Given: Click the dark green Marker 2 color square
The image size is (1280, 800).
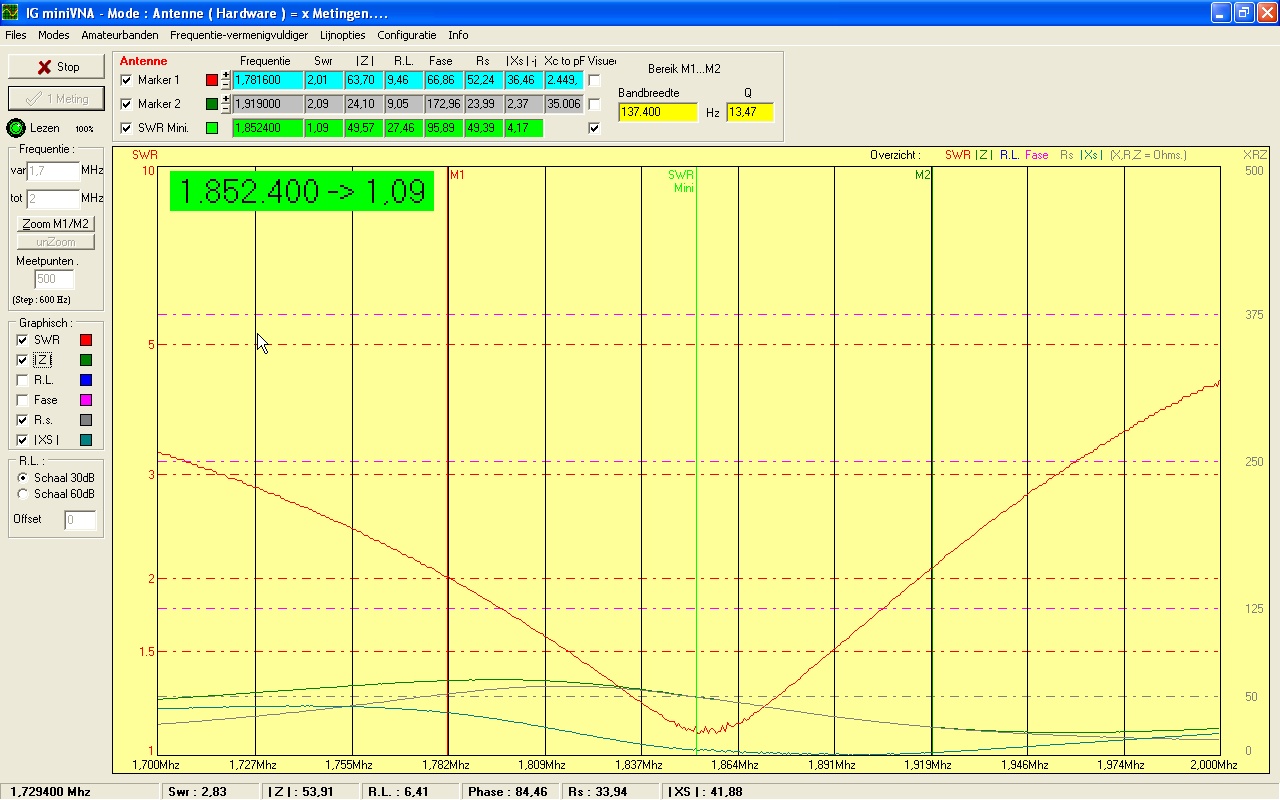Looking at the screenshot, I should (211, 104).
